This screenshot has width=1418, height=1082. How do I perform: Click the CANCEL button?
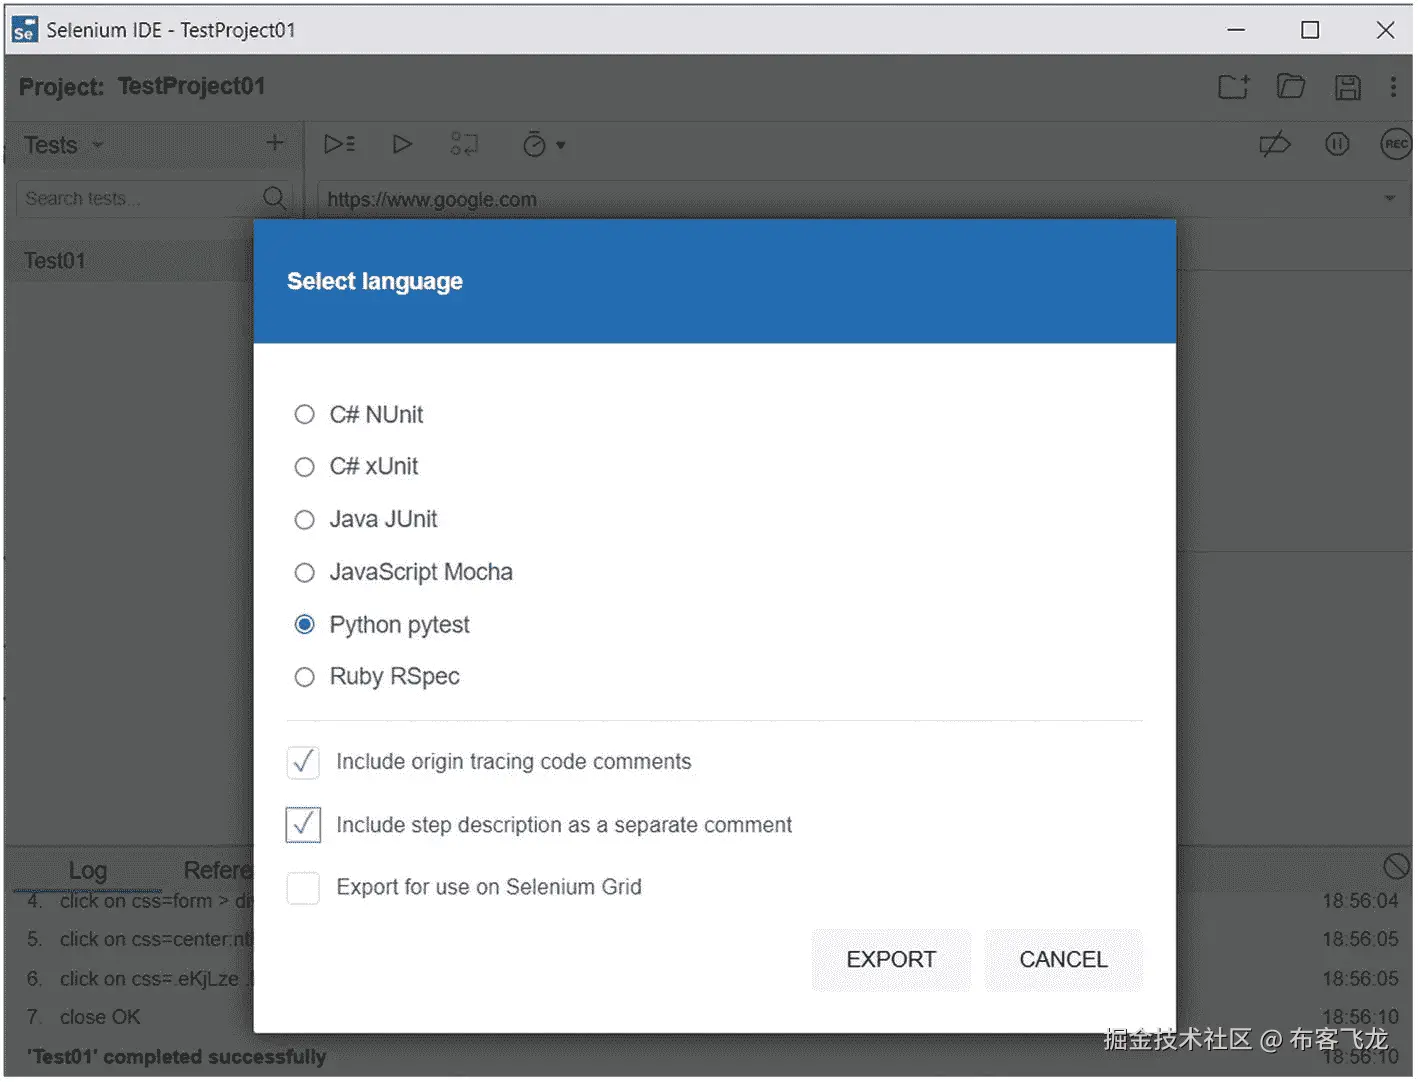click(1063, 960)
